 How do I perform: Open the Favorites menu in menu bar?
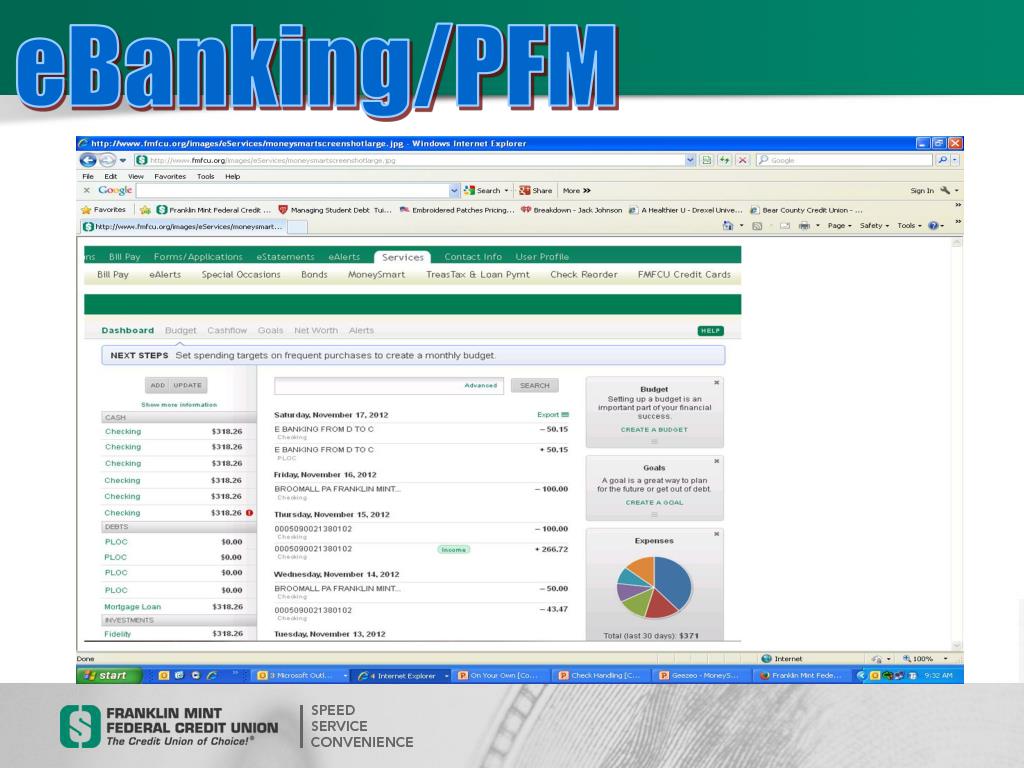[x=170, y=176]
